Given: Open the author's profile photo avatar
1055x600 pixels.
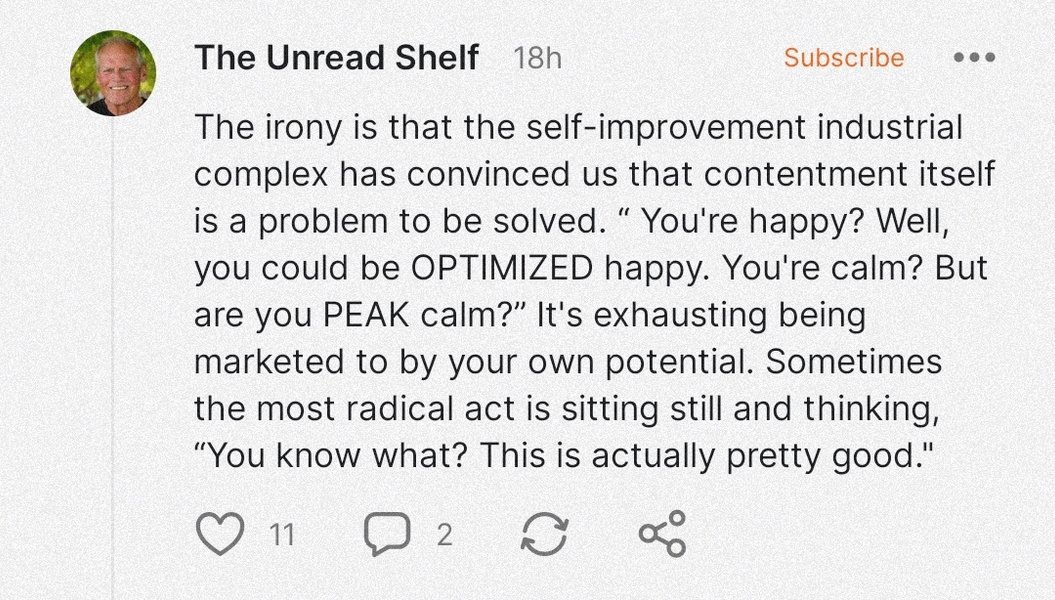Looking at the screenshot, I should coord(113,73).
